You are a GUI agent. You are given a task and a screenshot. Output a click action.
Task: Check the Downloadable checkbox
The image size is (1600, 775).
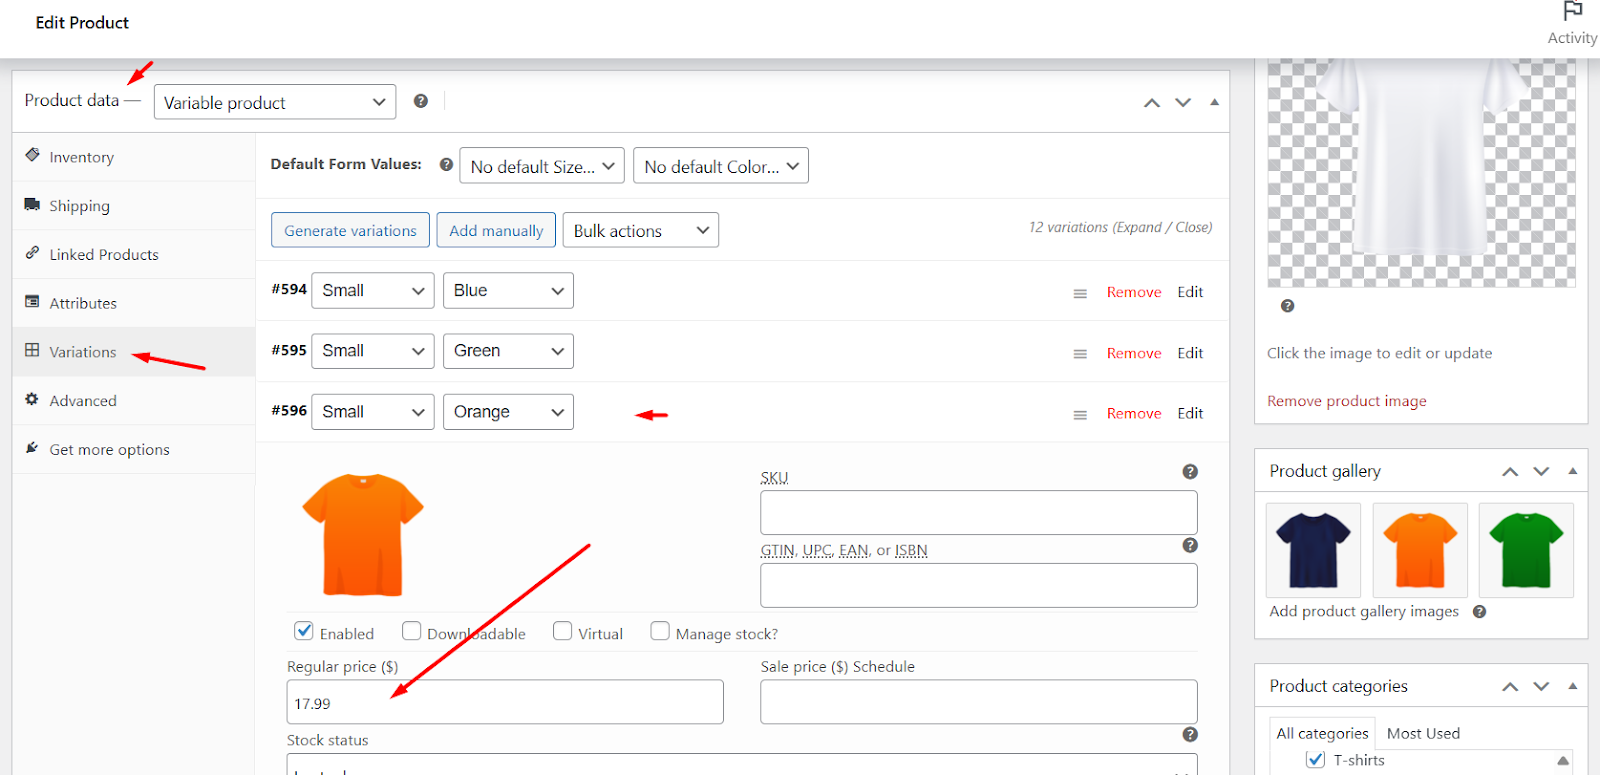coord(411,631)
